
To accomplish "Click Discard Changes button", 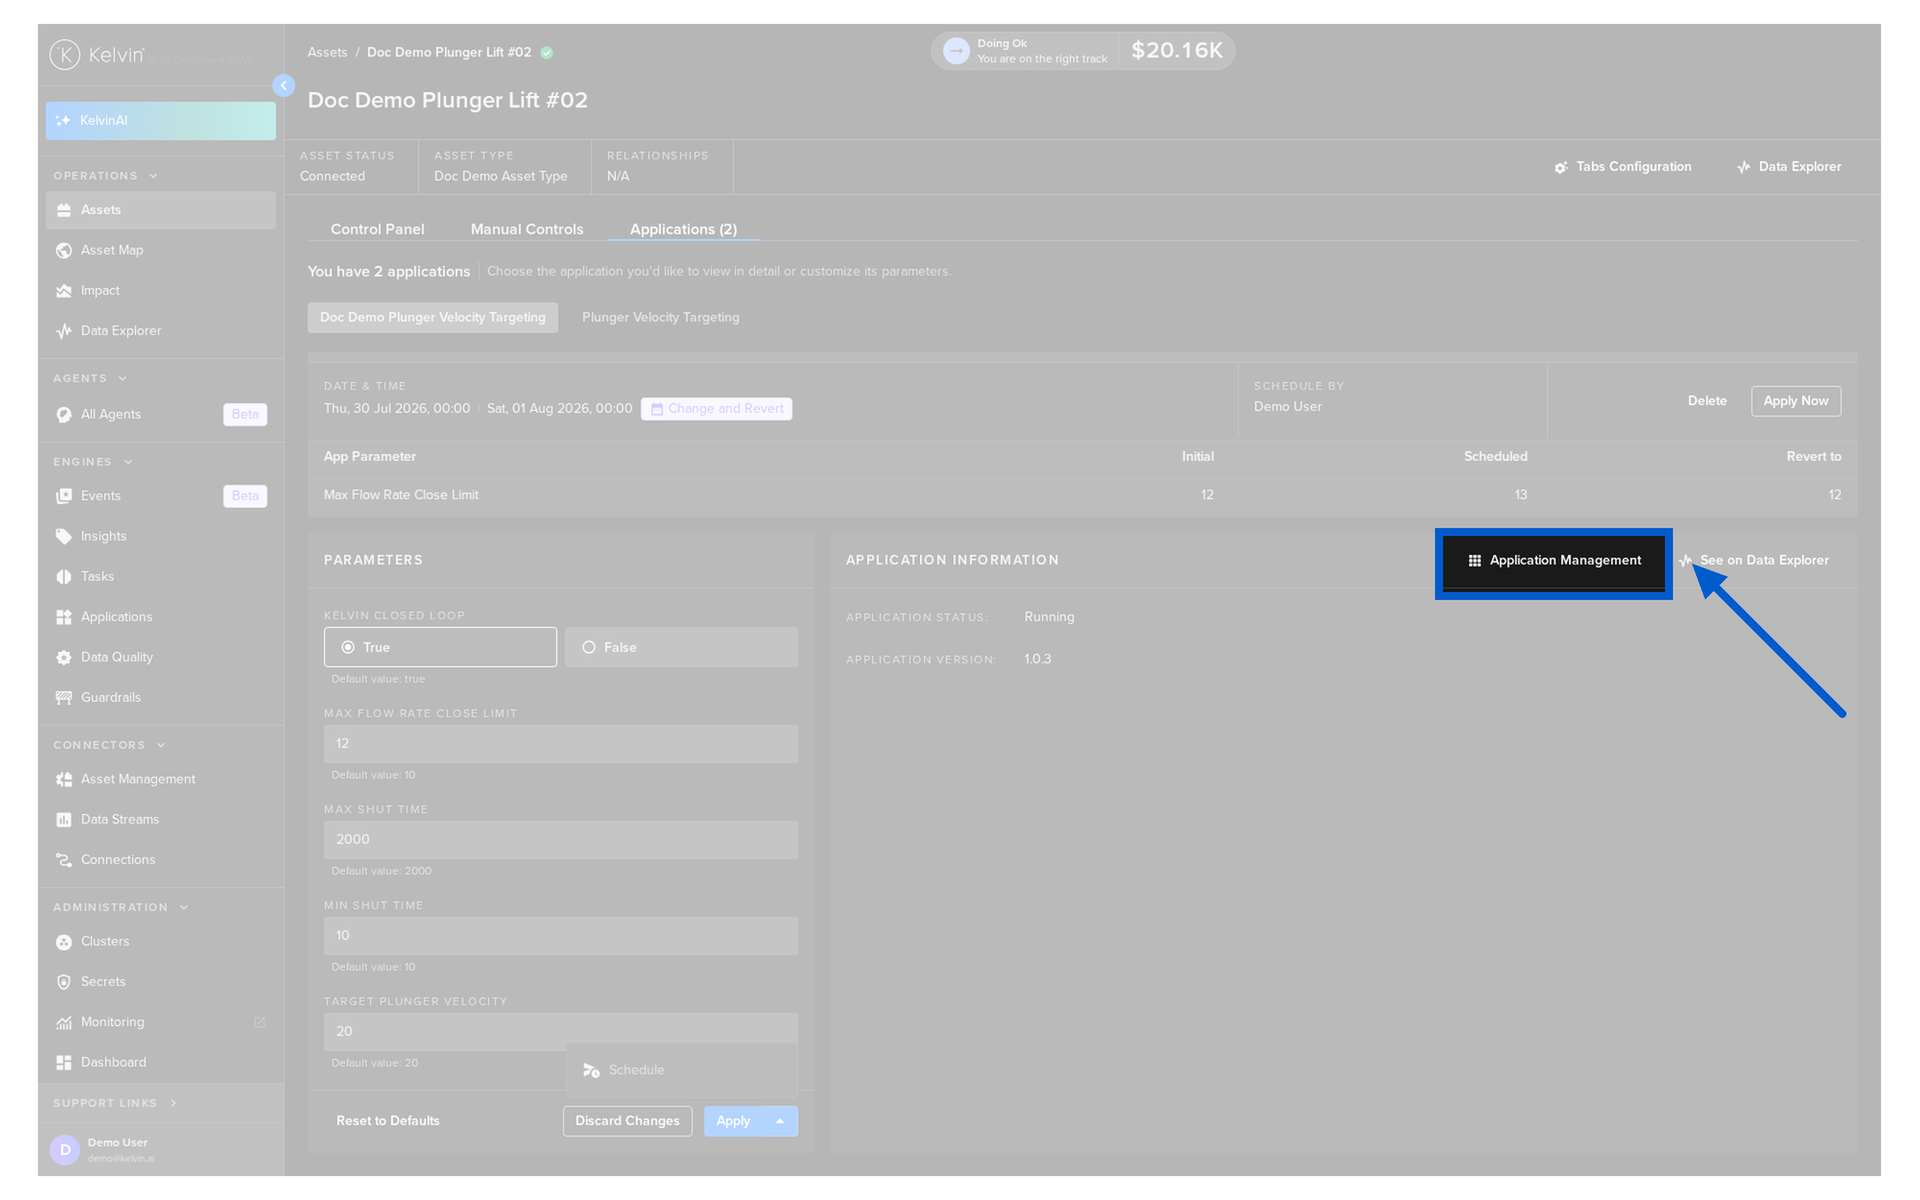I will [x=627, y=1121].
